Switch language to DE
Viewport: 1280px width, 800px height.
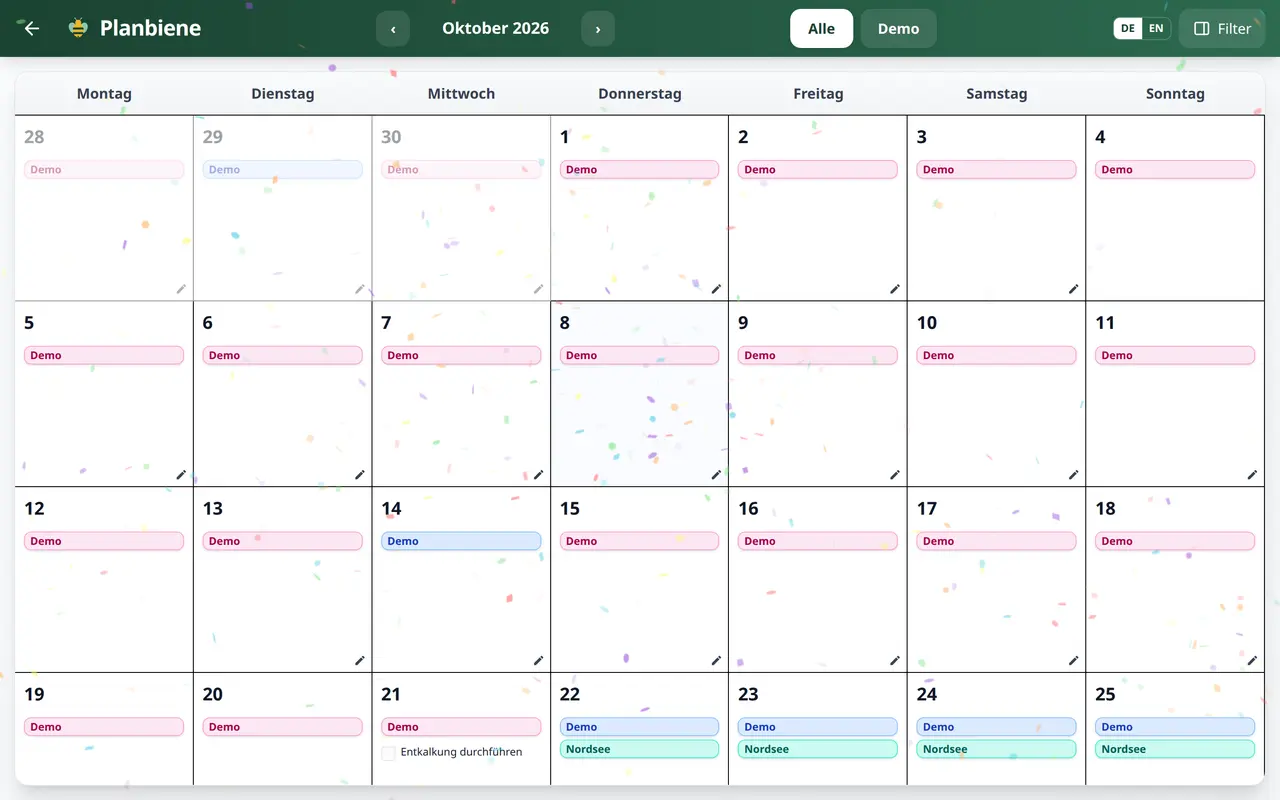tap(1128, 28)
